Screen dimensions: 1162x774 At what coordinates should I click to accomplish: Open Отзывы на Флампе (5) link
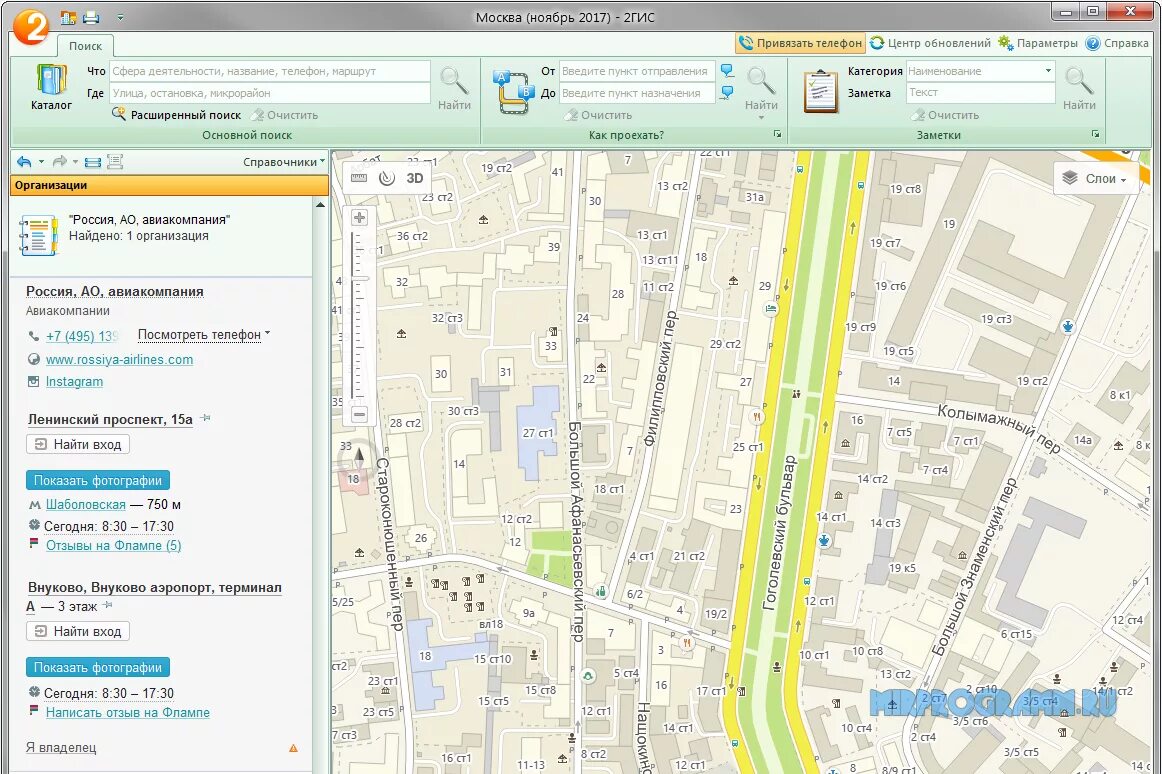pyautogui.click(x=113, y=545)
